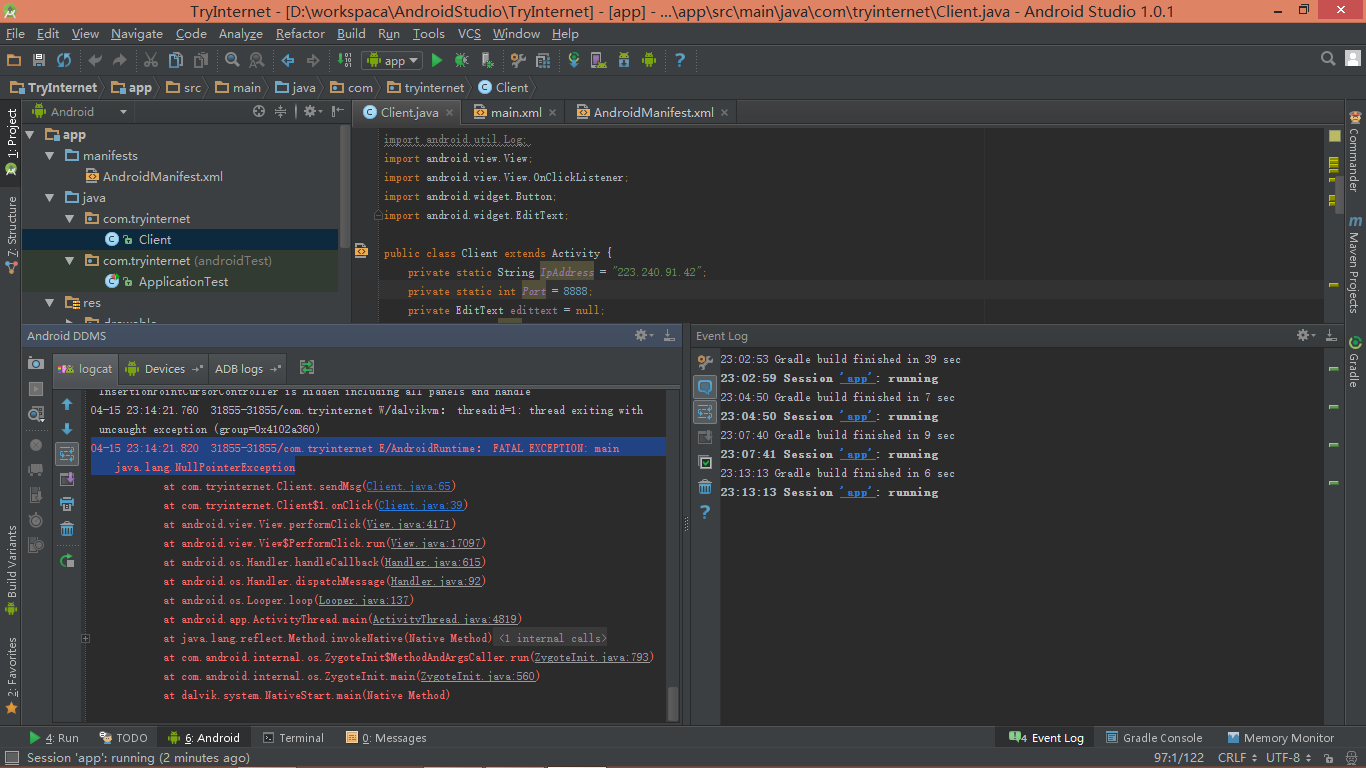Collapse the app module tree node

(x=30, y=135)
